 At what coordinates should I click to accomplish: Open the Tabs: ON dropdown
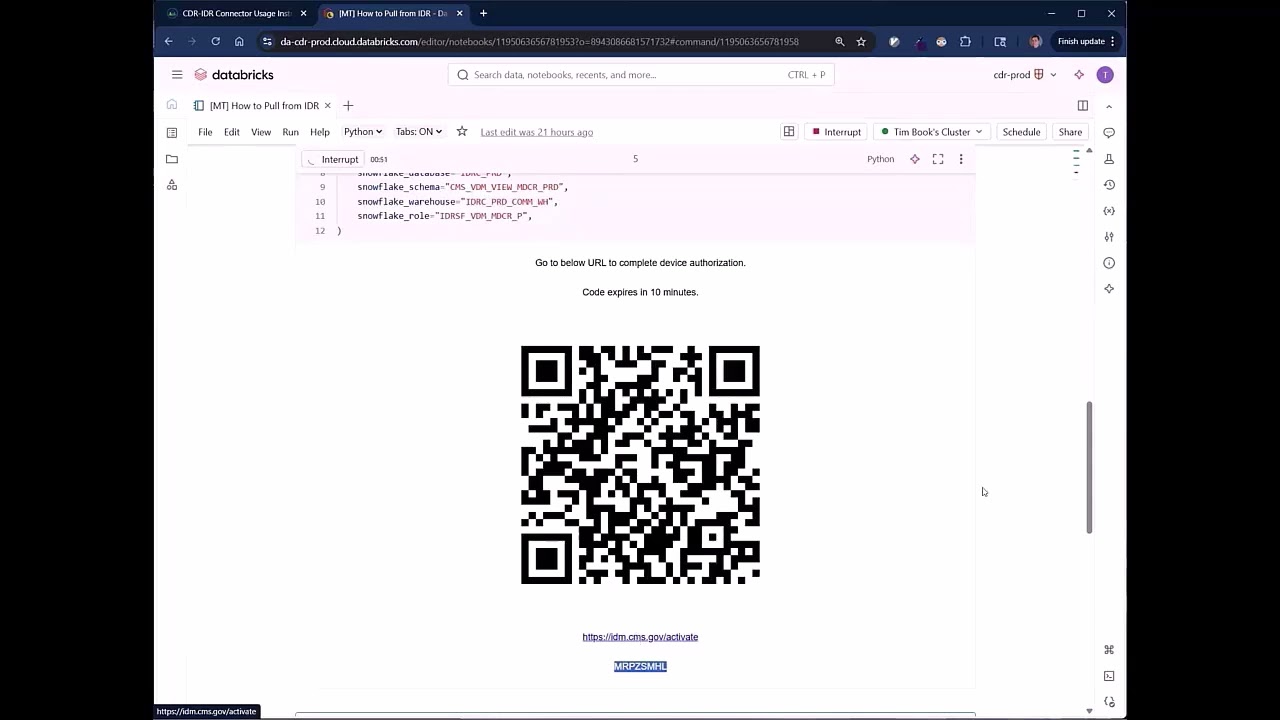419,132
